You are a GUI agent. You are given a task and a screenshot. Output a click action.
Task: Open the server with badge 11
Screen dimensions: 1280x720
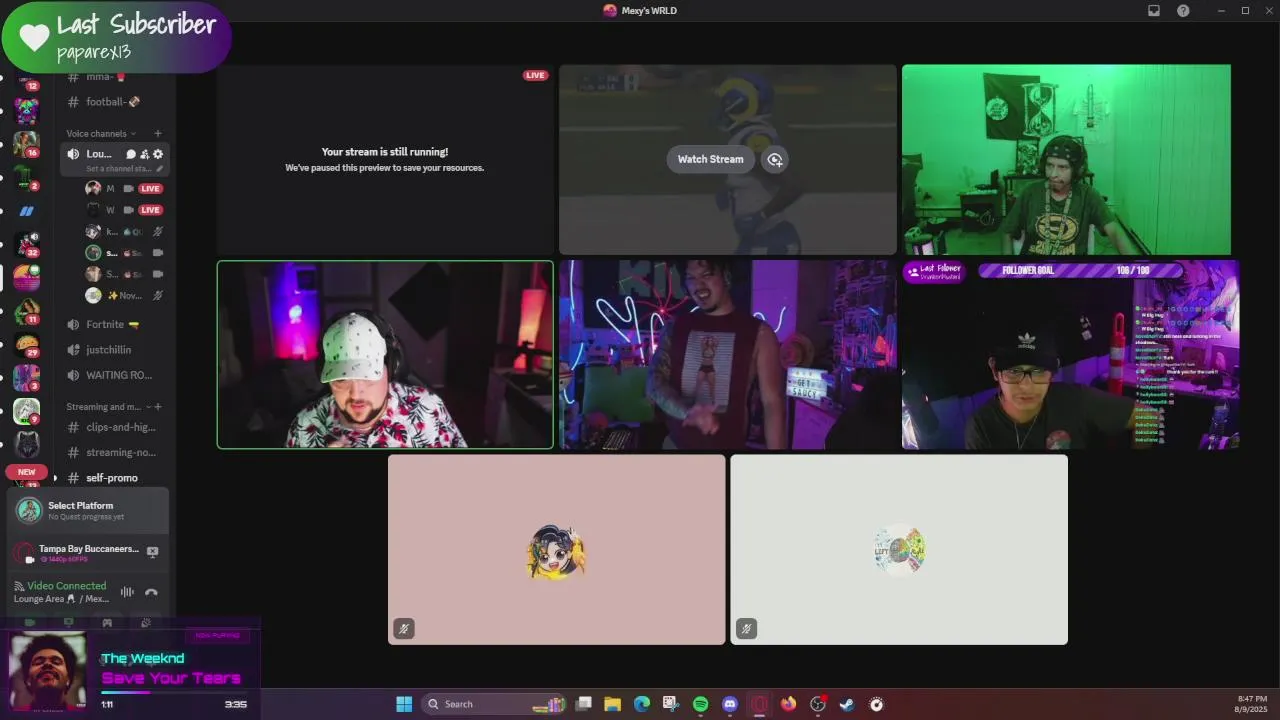(x=26, y=311)
